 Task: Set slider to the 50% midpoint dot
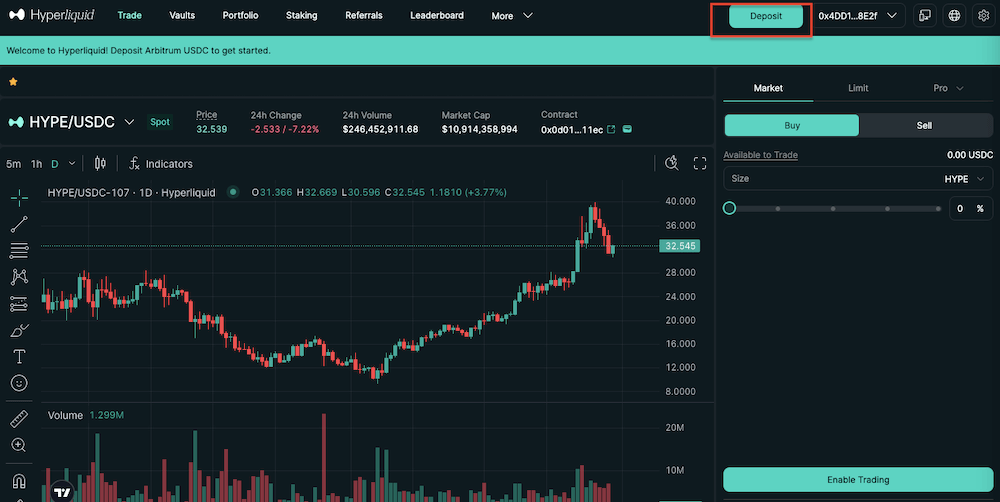click(833, 209)
